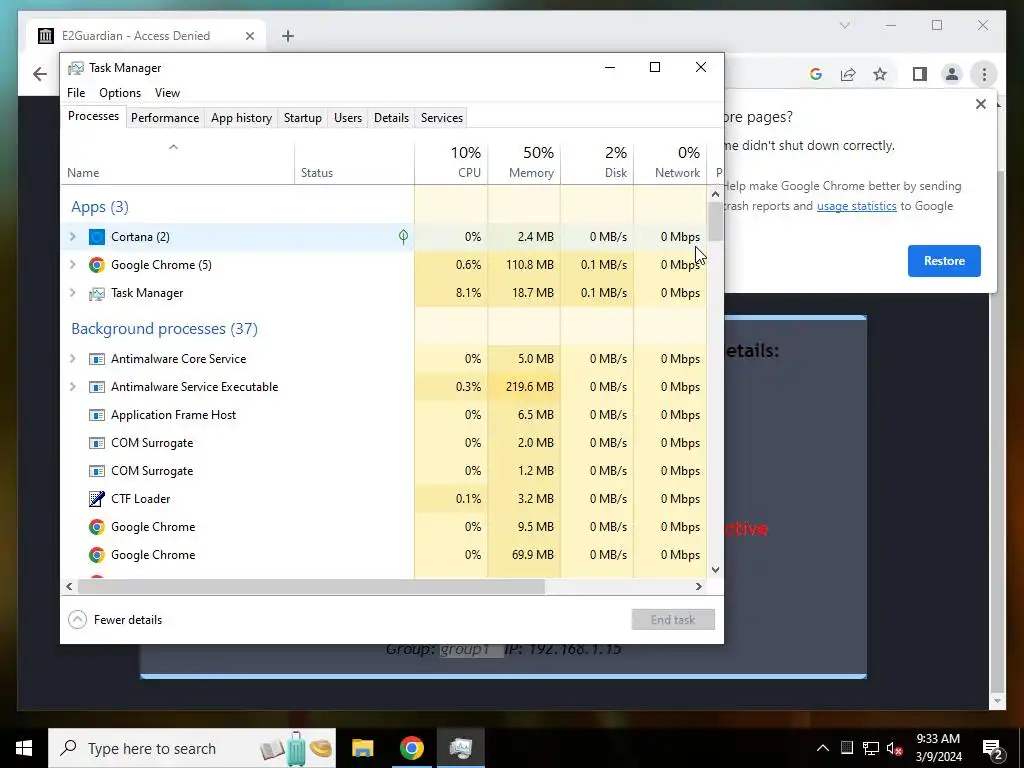Screen dimensions: 1024x768
Task: Switch to the Performance tab
Action: [165, 118]
